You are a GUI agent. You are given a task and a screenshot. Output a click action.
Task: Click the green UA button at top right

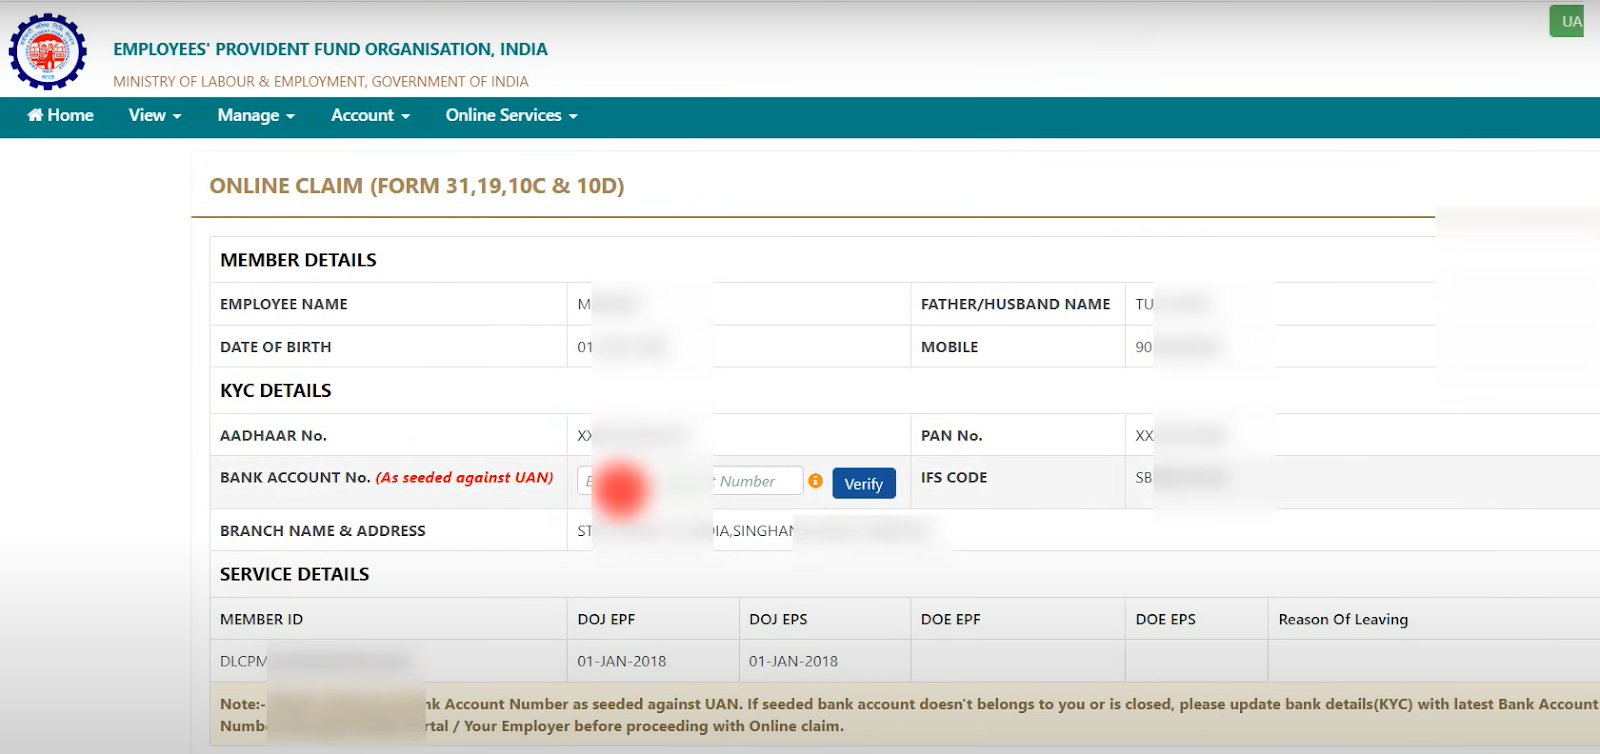tap(1568, 21)
